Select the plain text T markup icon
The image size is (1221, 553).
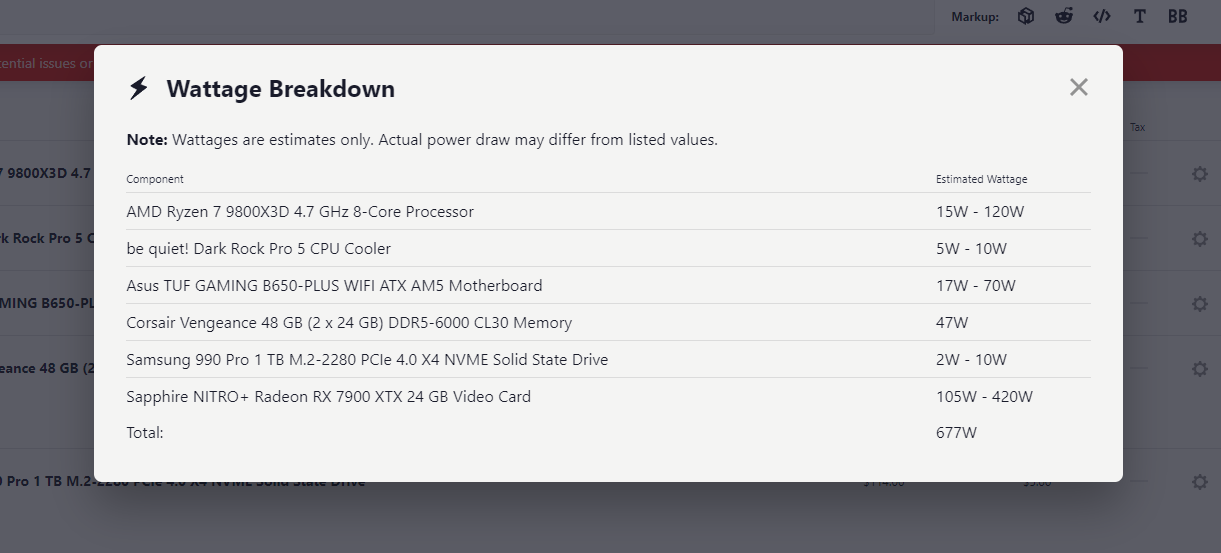click(1140, 16)
